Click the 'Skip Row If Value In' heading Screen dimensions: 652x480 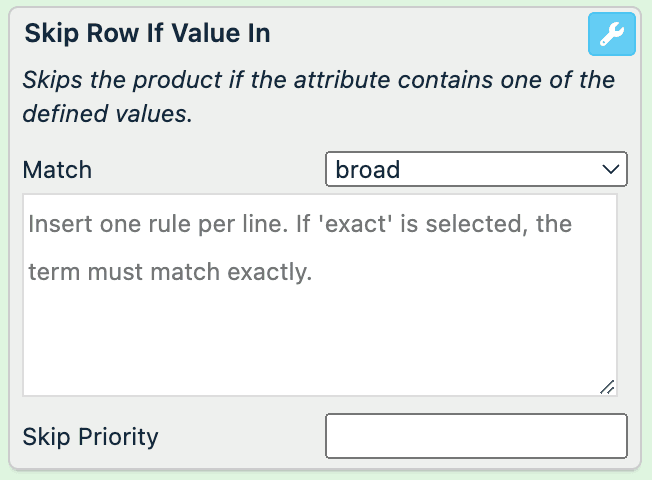147,34
